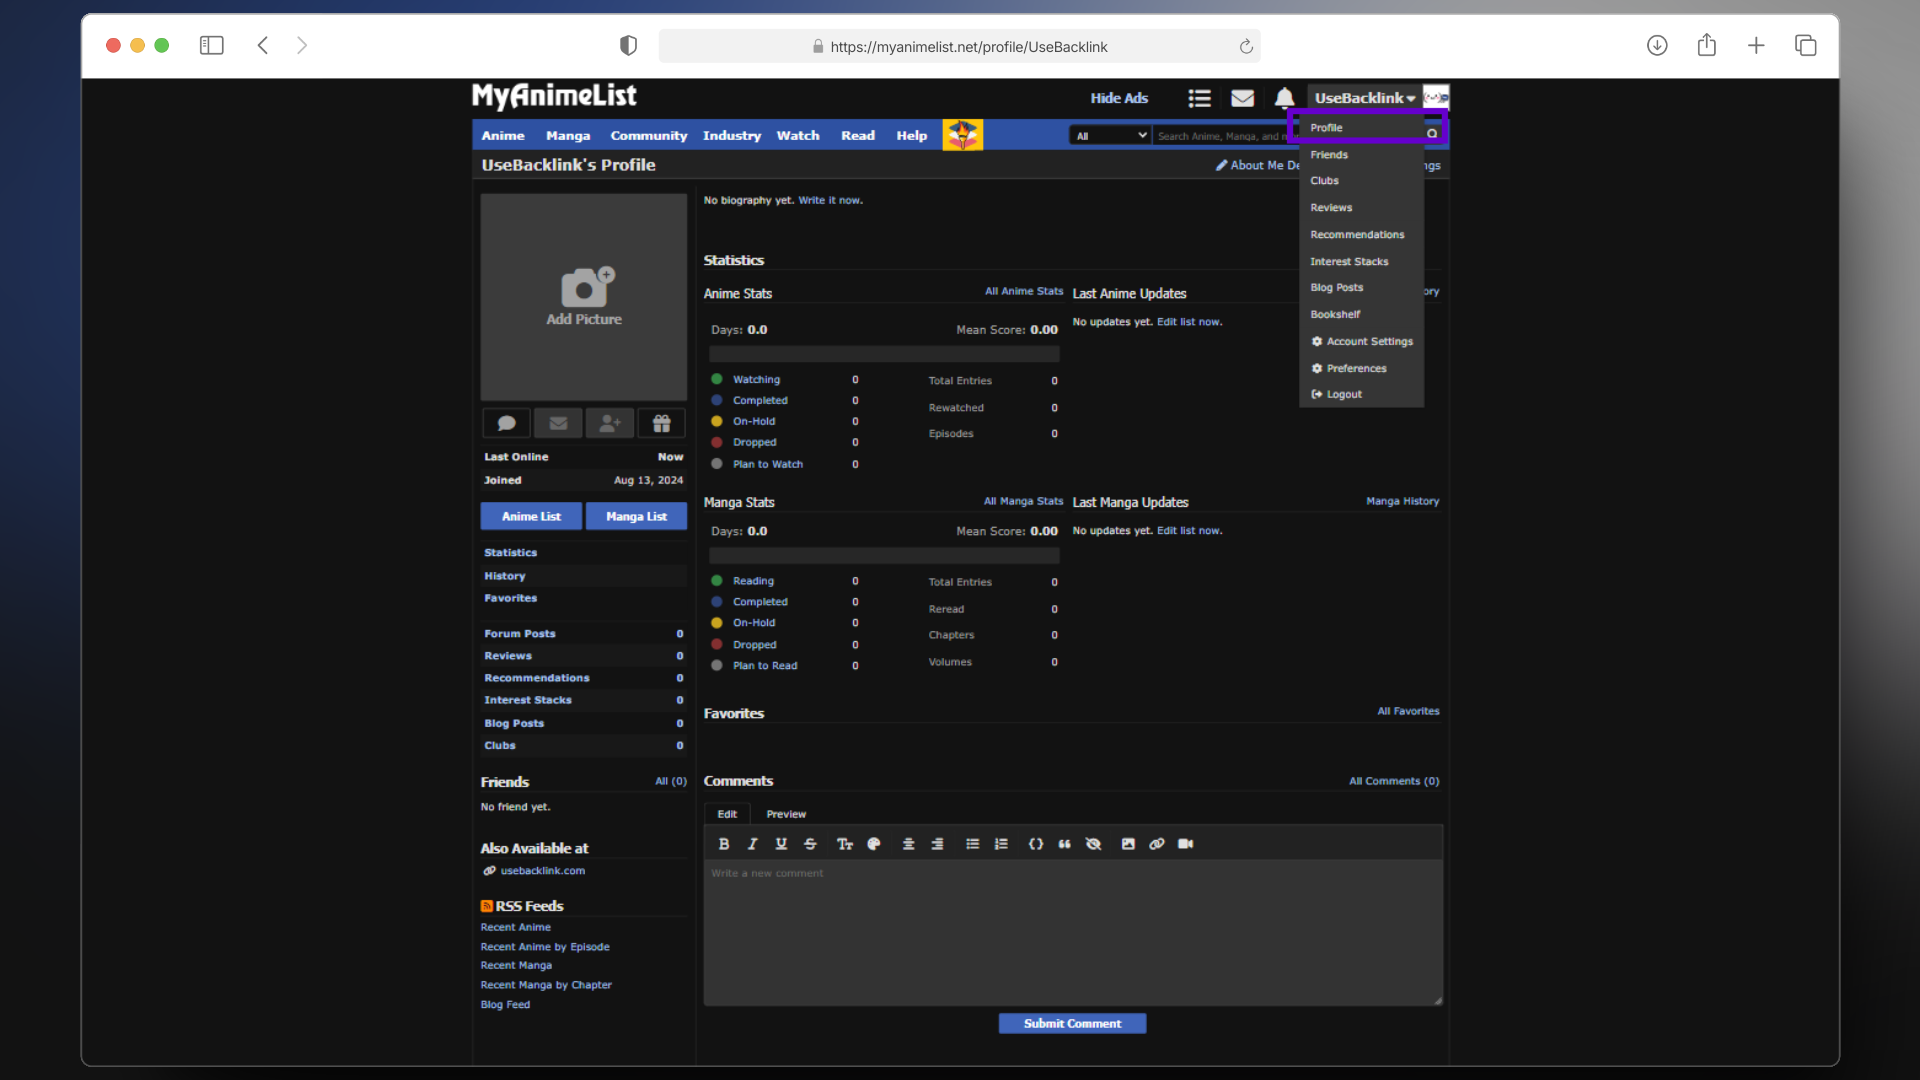This screenshot has height=1080, width=1920.
Task: Open the All search category selector
Action: pos(1109,134)
